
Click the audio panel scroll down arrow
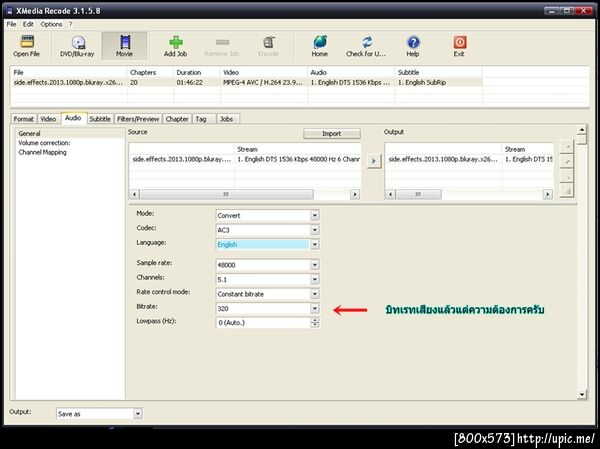click(582, 394)
